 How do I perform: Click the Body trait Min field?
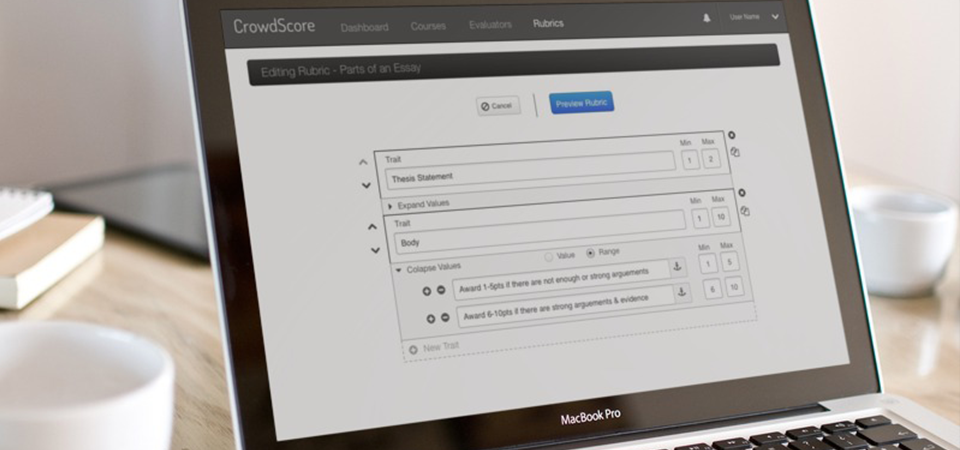[700, 219]
